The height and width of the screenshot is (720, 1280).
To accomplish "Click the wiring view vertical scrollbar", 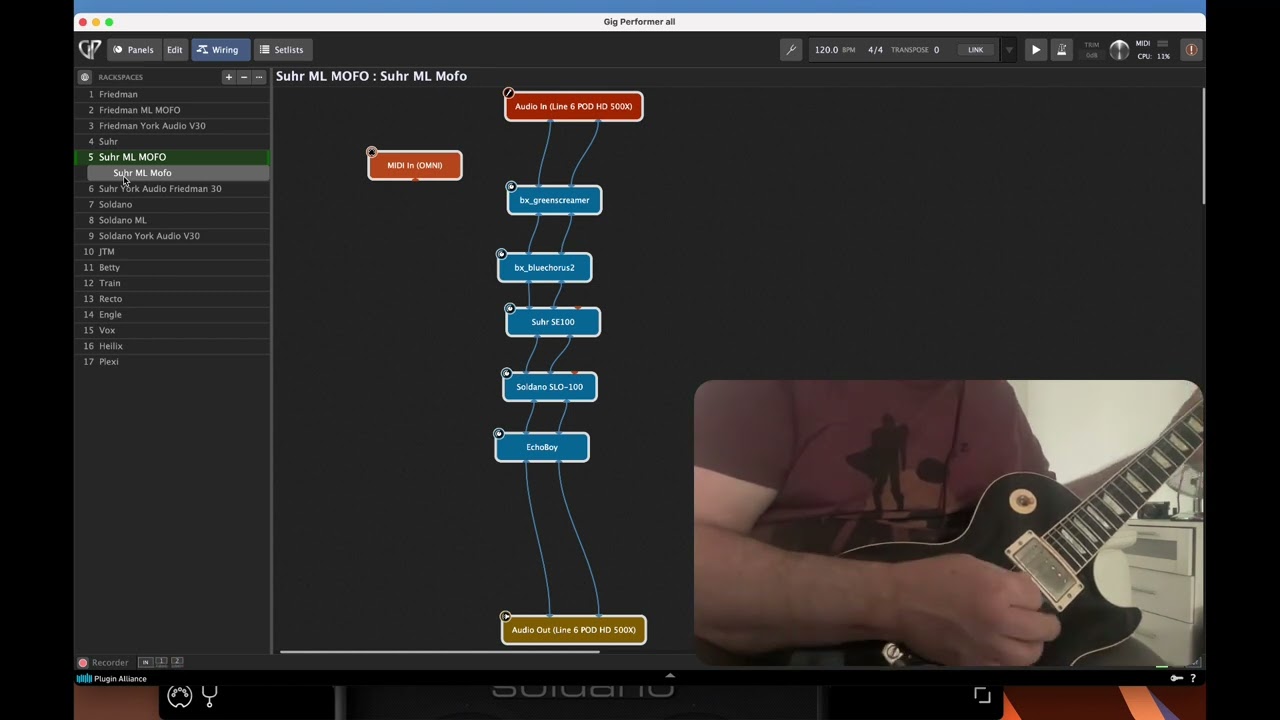I will click(x=1203, y=146).
